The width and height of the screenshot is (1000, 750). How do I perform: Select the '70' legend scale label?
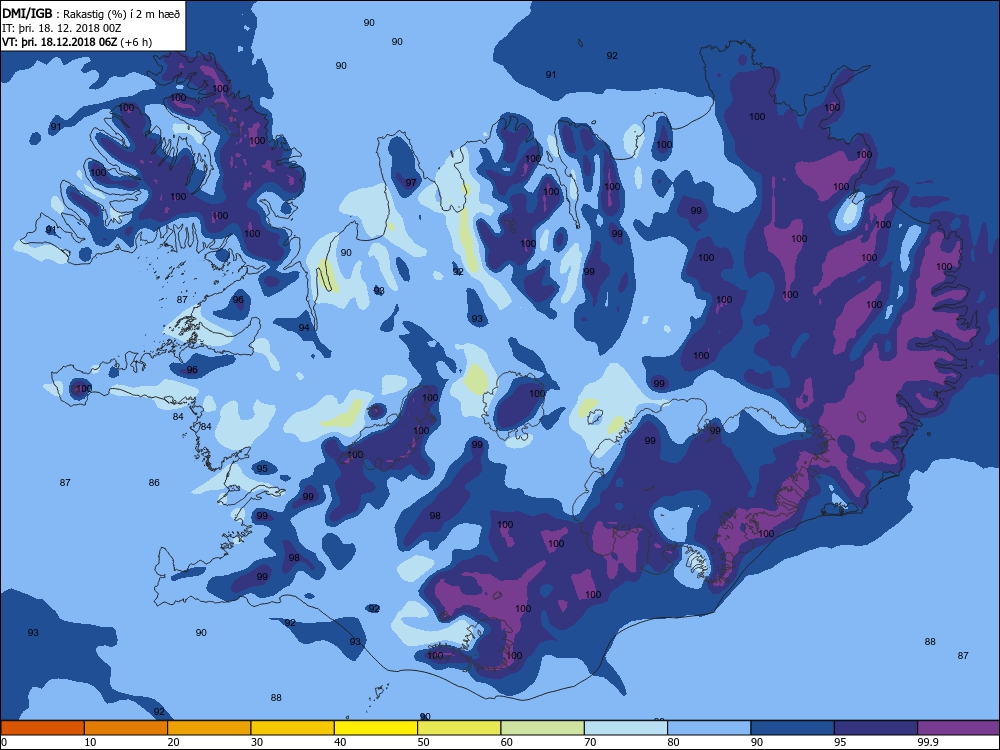(x=591, y=742)
